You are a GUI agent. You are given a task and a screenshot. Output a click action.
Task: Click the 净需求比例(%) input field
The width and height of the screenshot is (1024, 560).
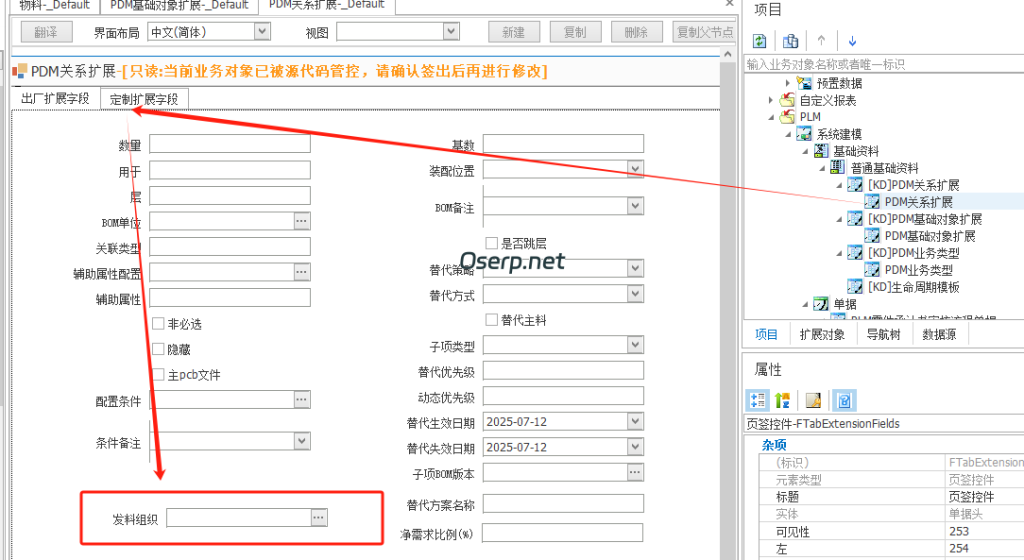pos(563,533)
